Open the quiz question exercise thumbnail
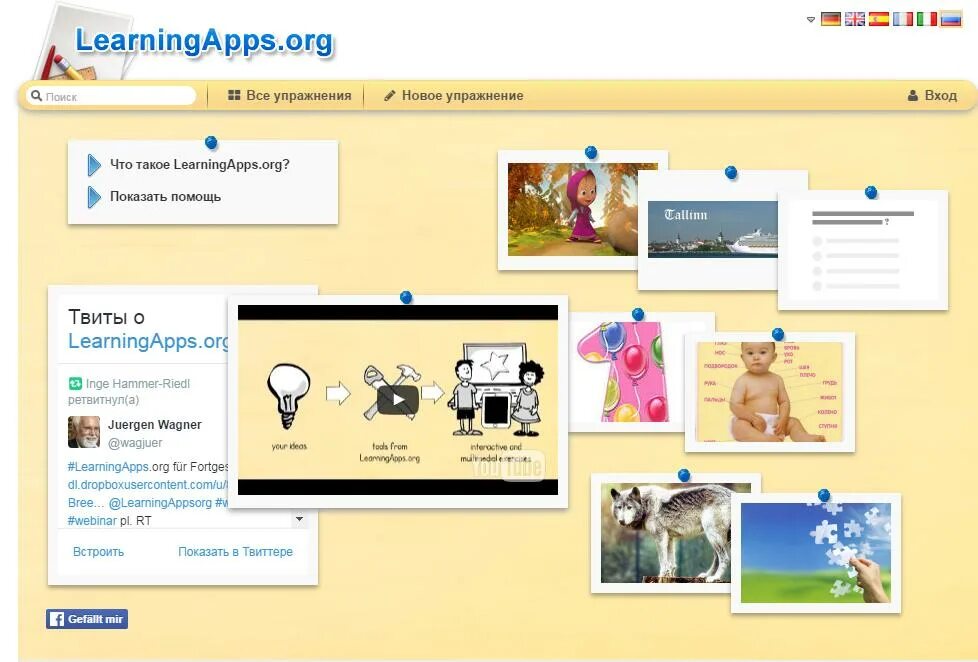 863,250
